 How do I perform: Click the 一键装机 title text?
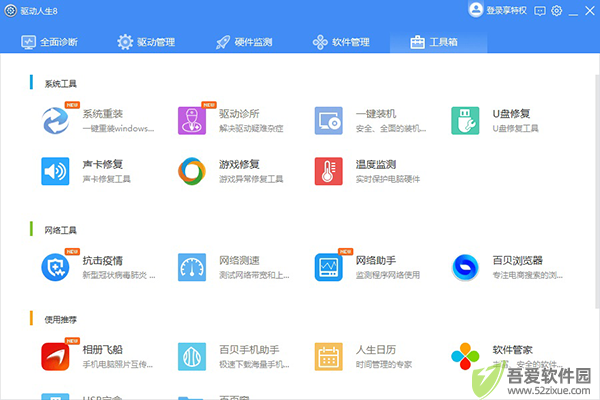376,114
